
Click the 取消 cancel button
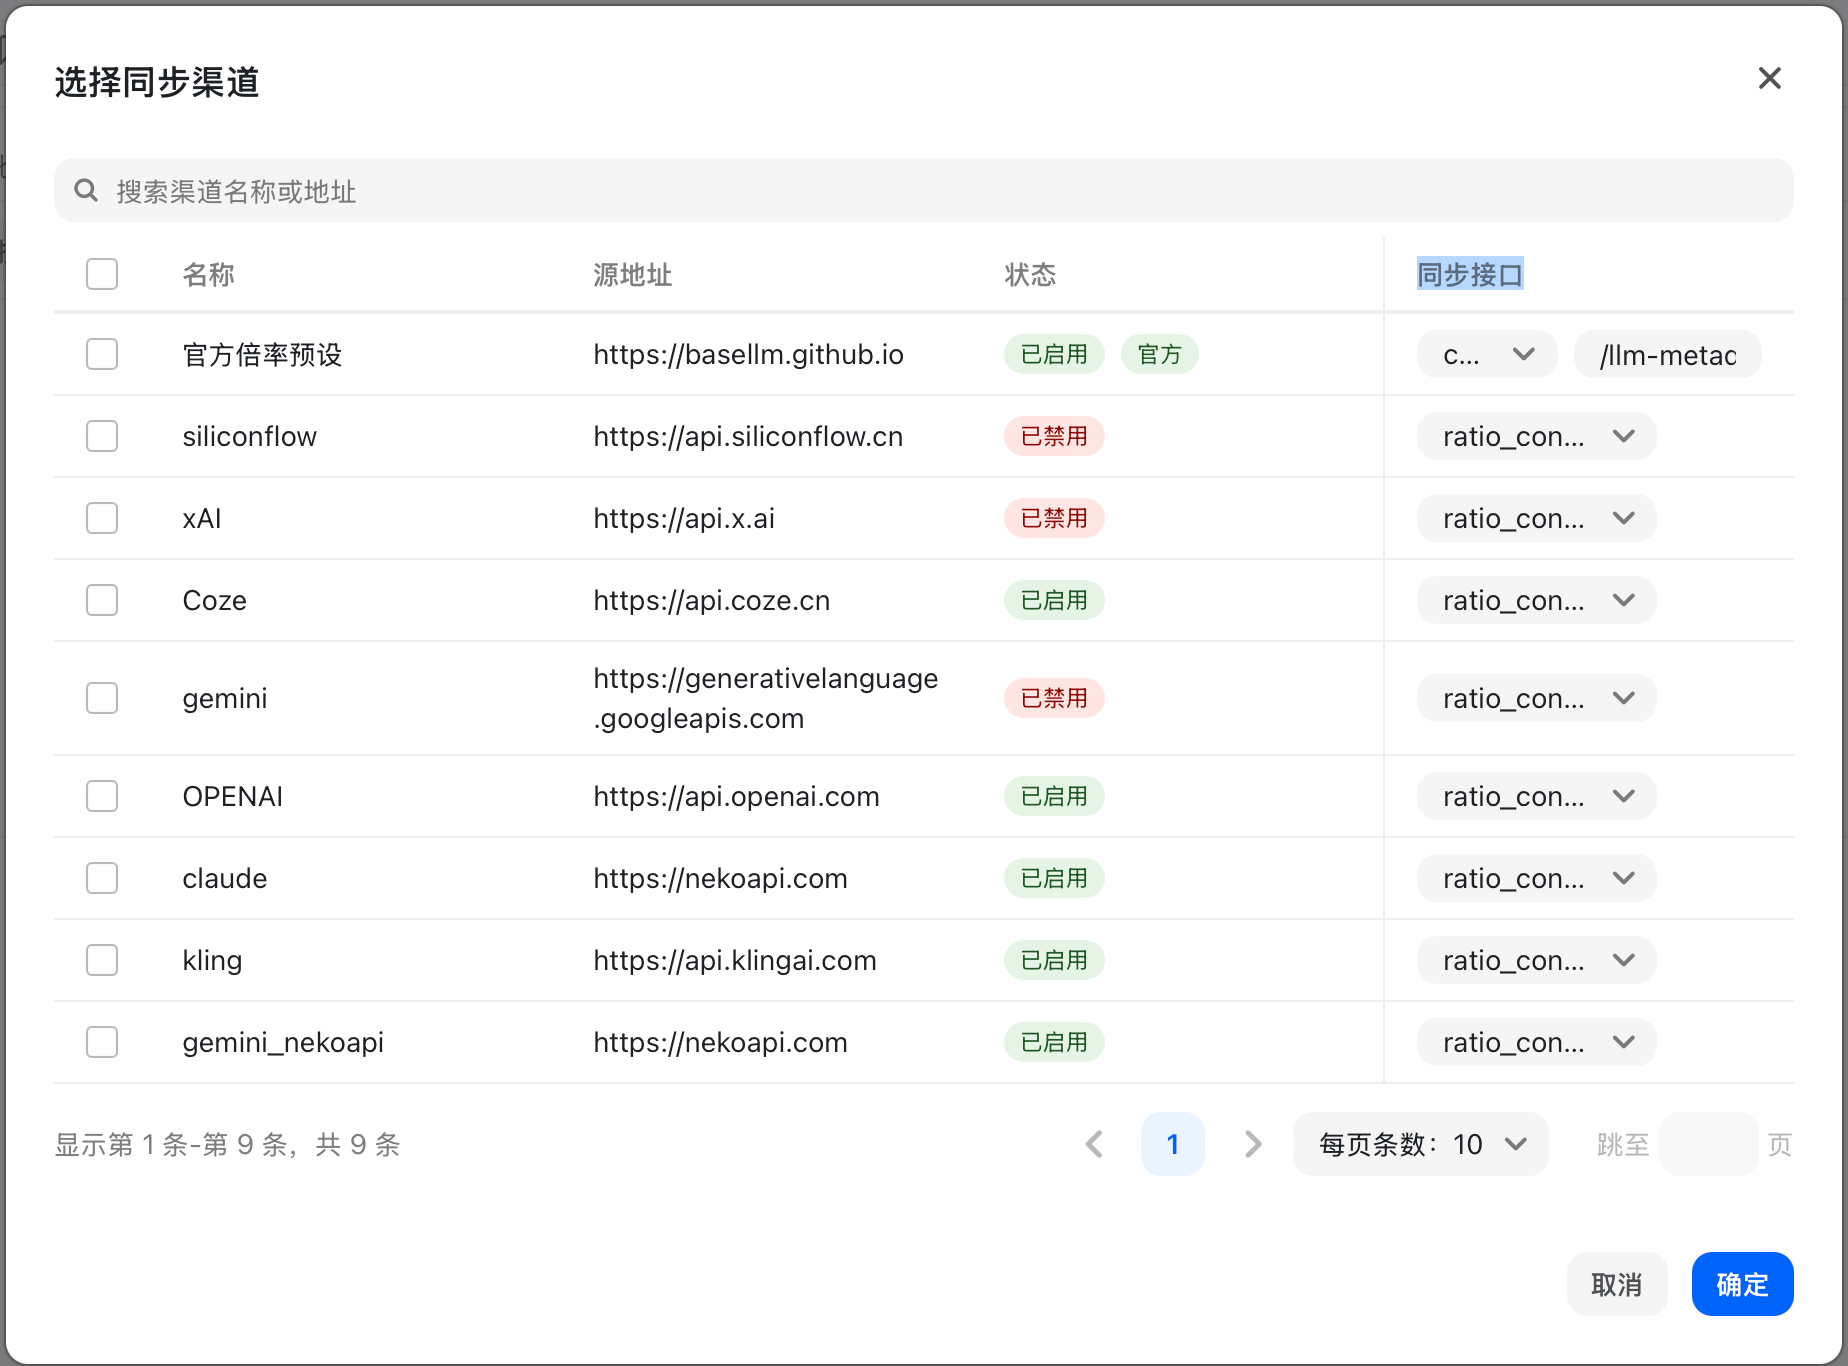click(1616, 1284)
